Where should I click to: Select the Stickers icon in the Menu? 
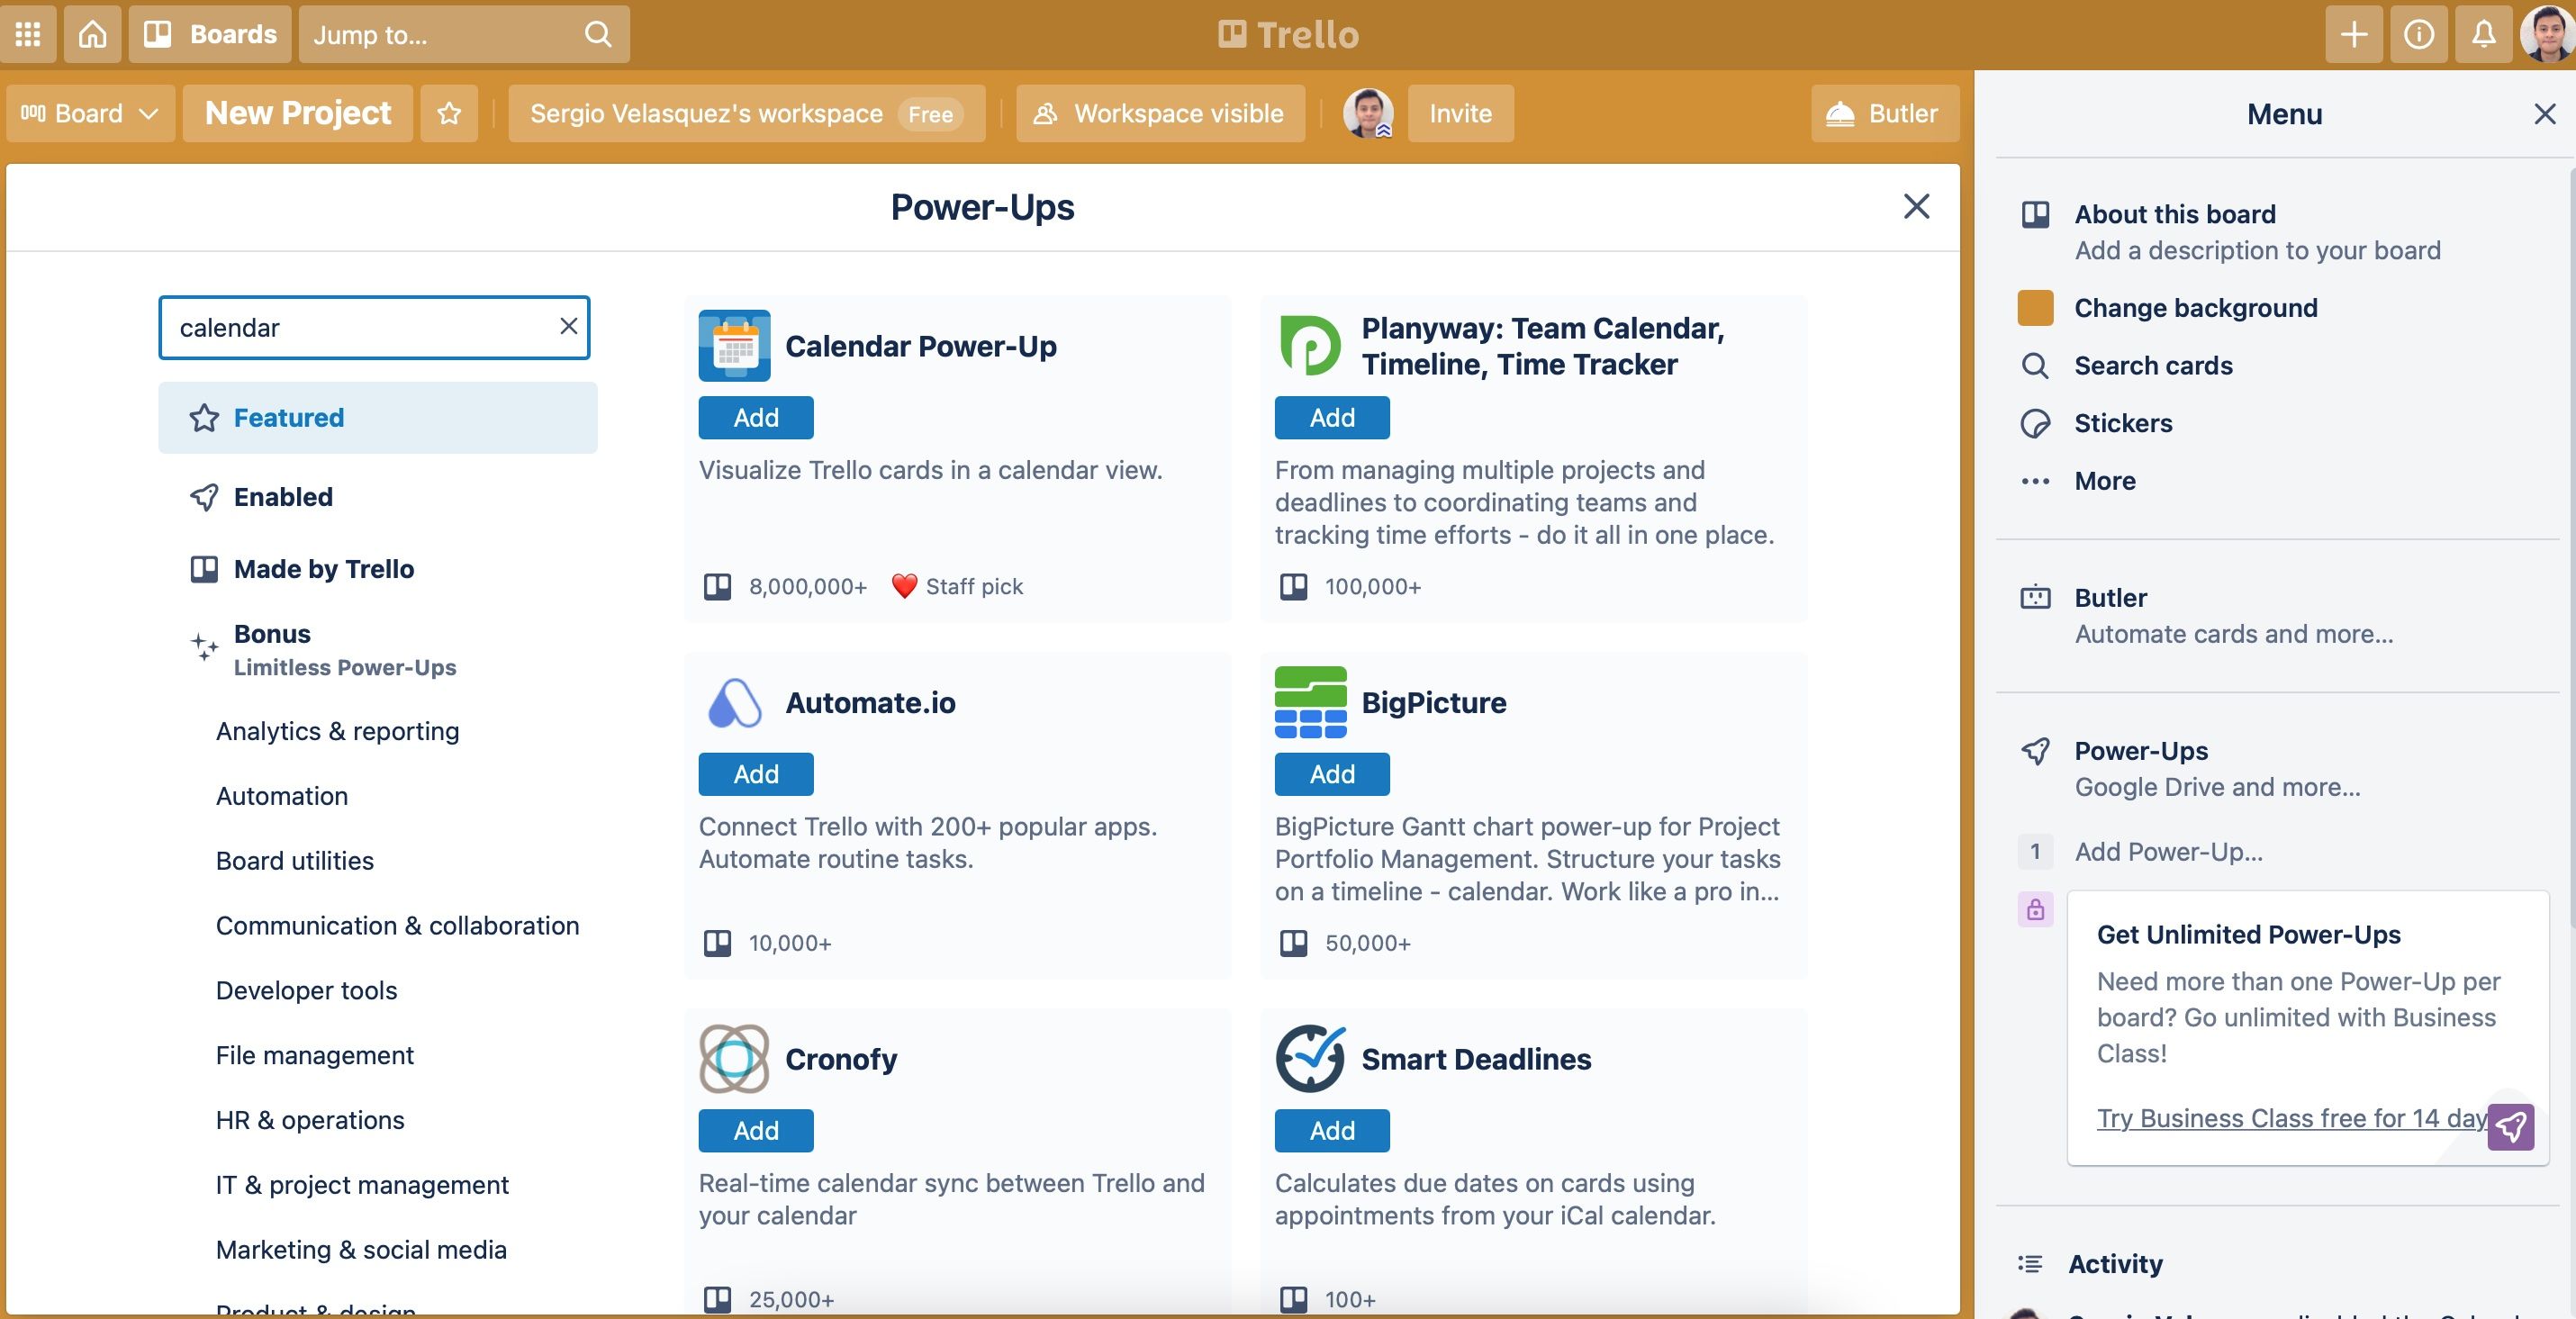click(x=2036, y=423)
